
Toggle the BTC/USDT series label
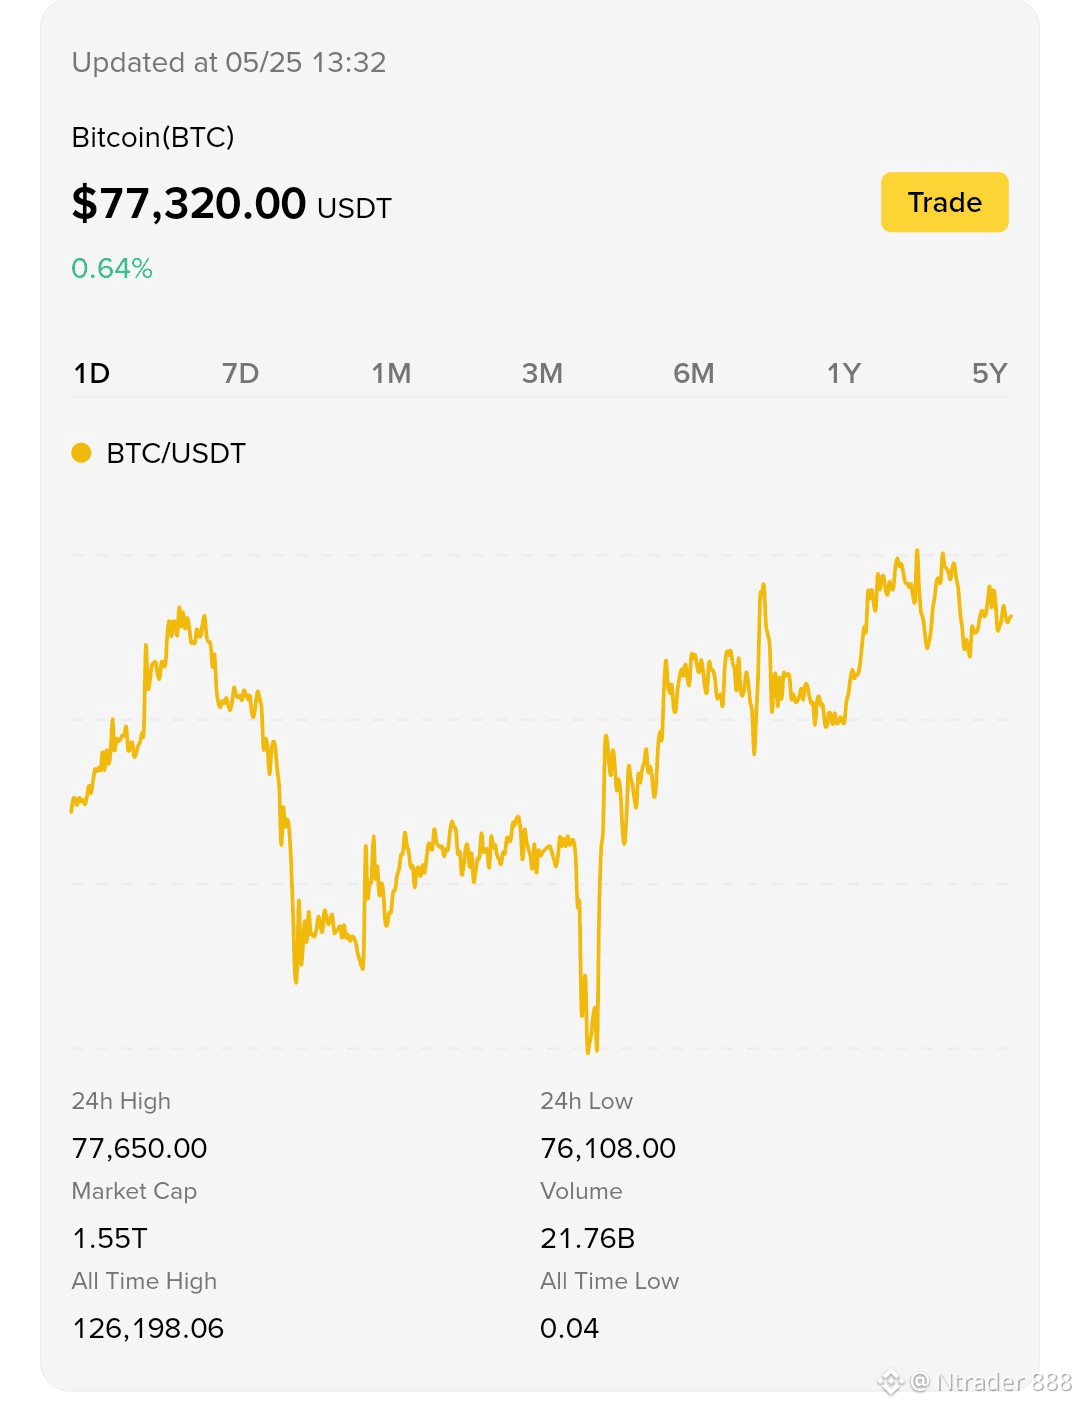pyautogui.click(x=176, y=453)
